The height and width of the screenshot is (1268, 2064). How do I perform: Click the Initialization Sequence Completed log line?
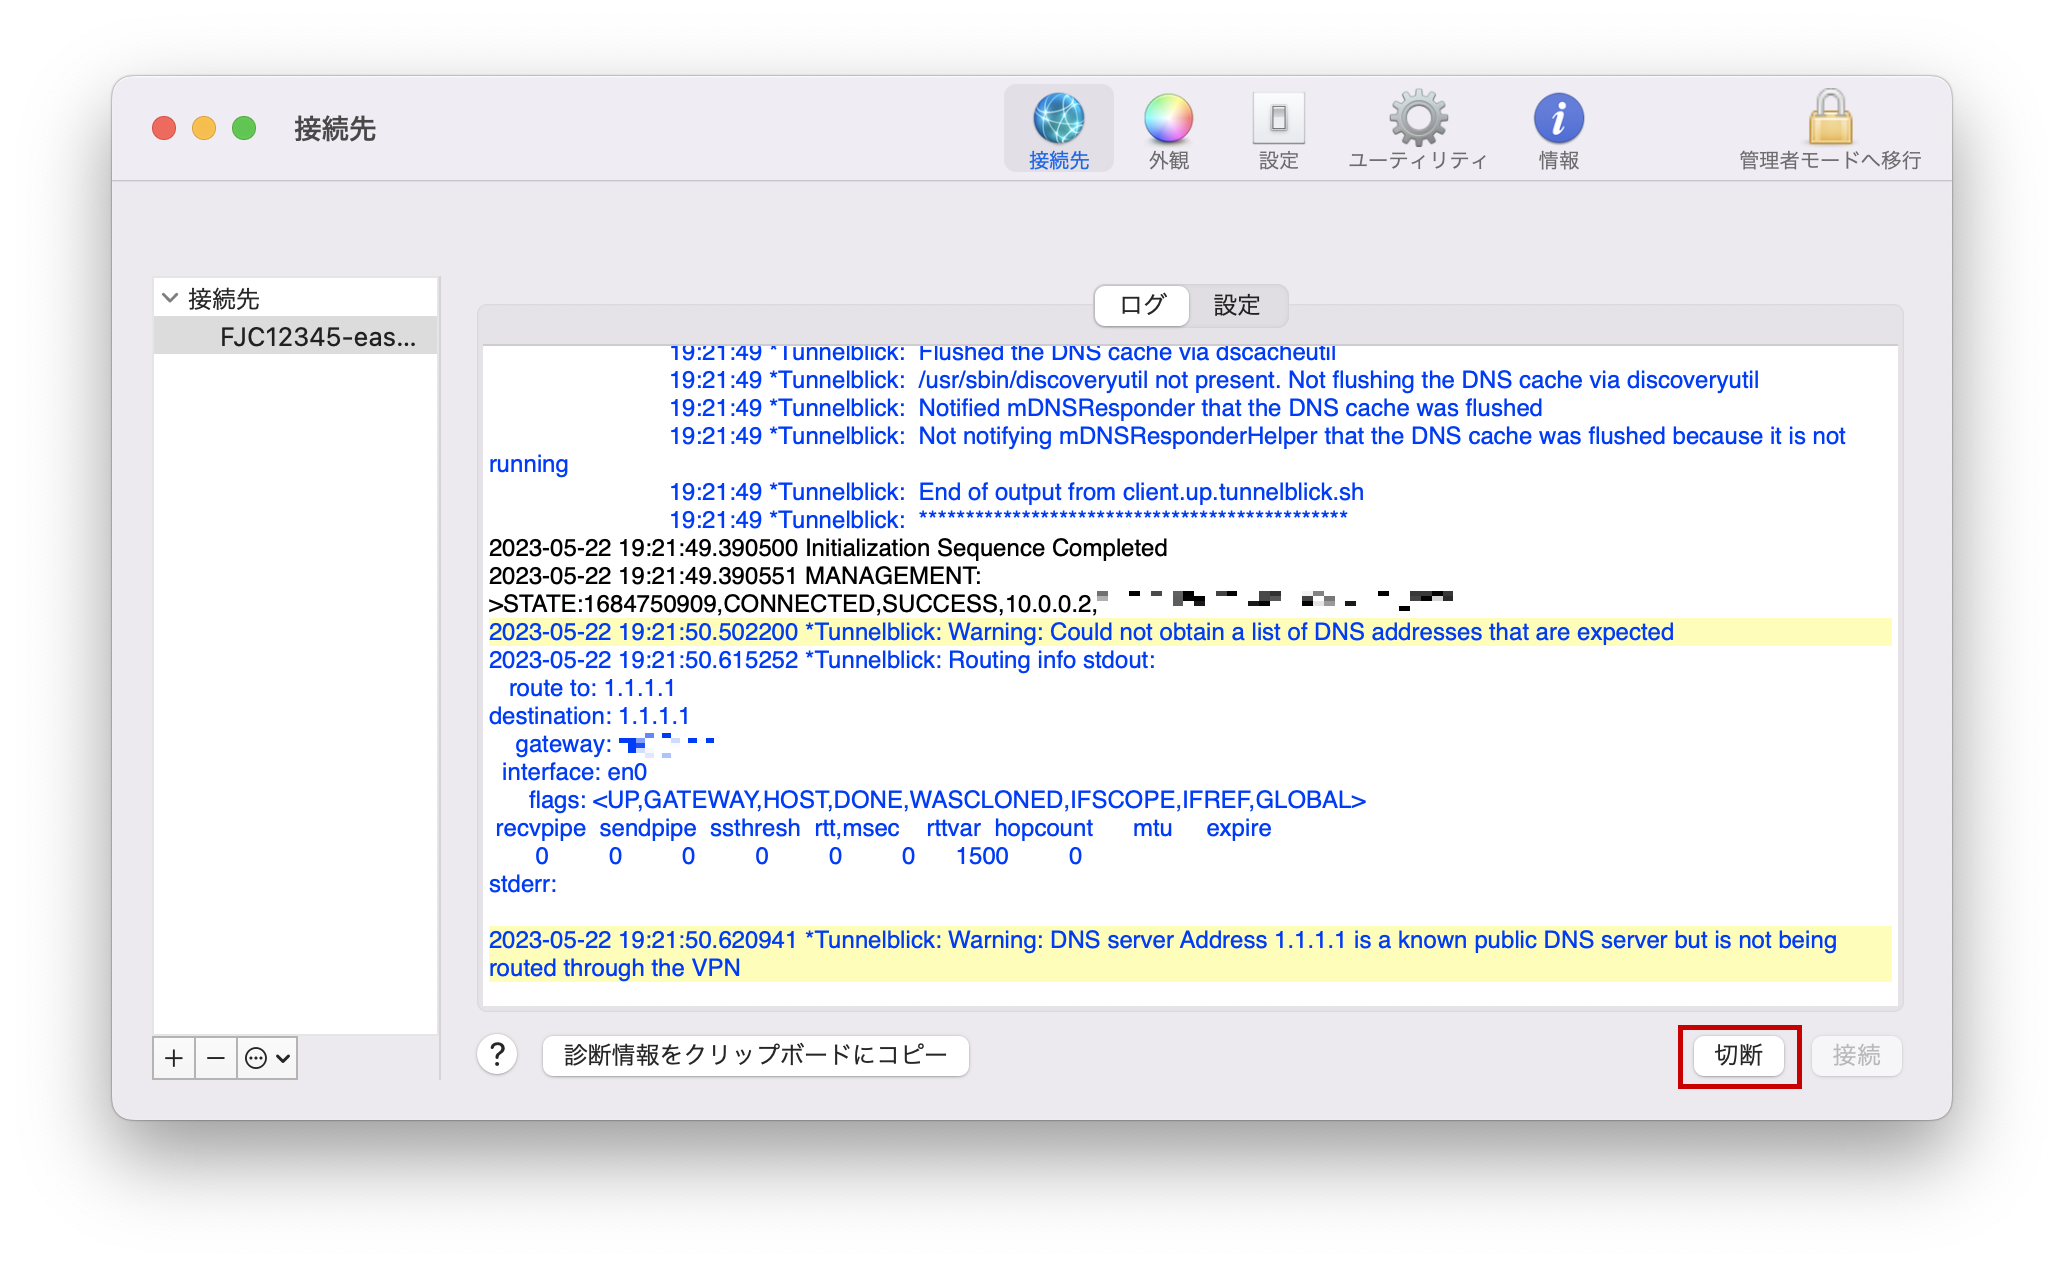pyautogui.click(x=827, y=548)
